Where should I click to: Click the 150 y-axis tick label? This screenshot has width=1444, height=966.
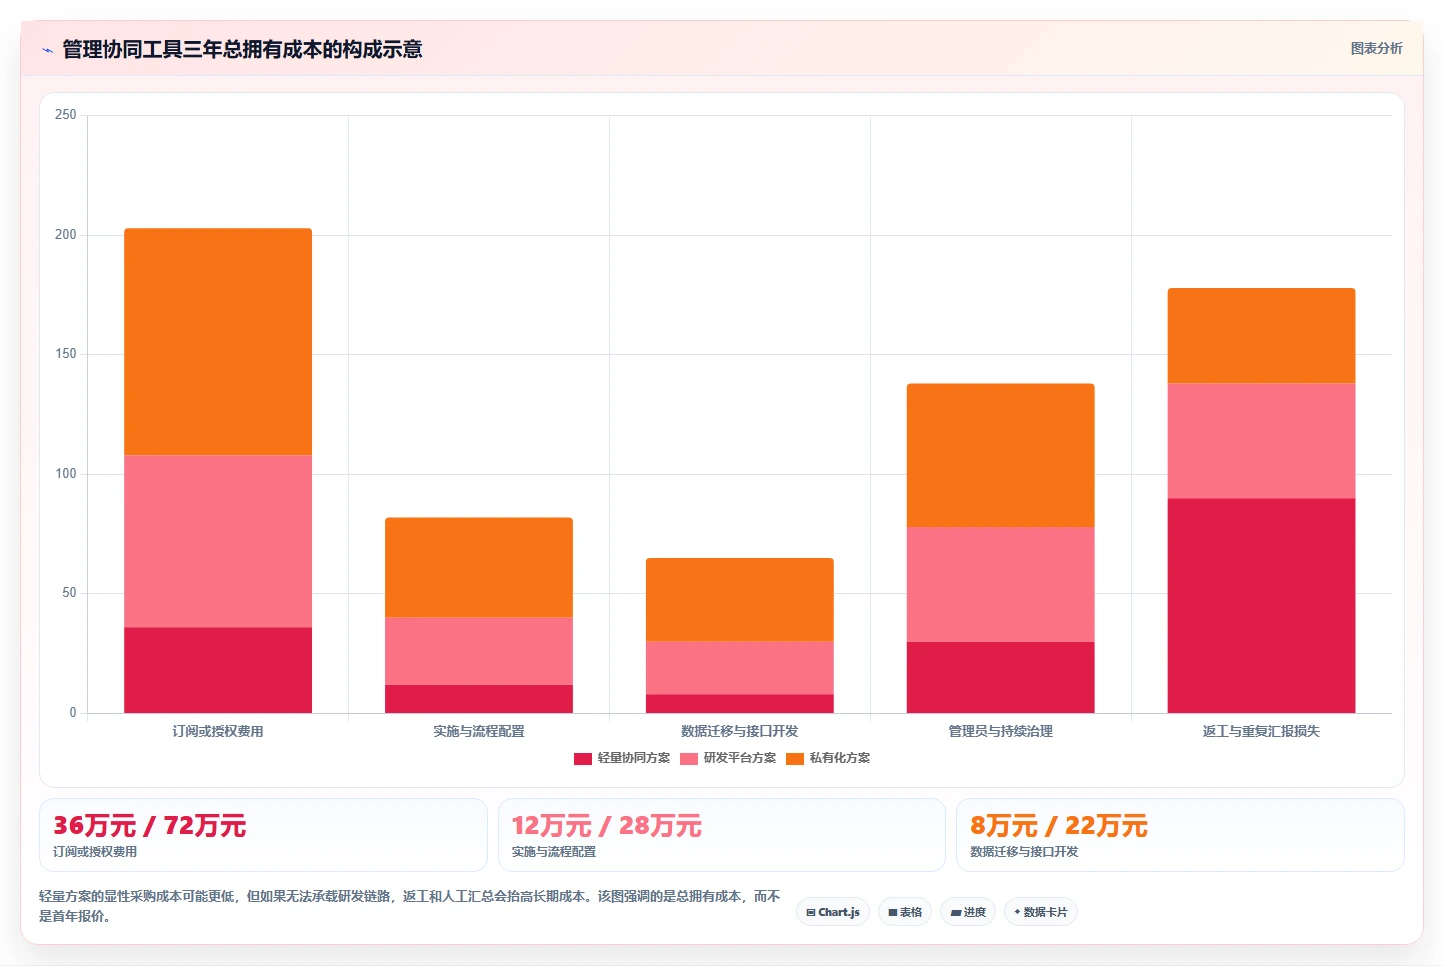coord(66,354)
